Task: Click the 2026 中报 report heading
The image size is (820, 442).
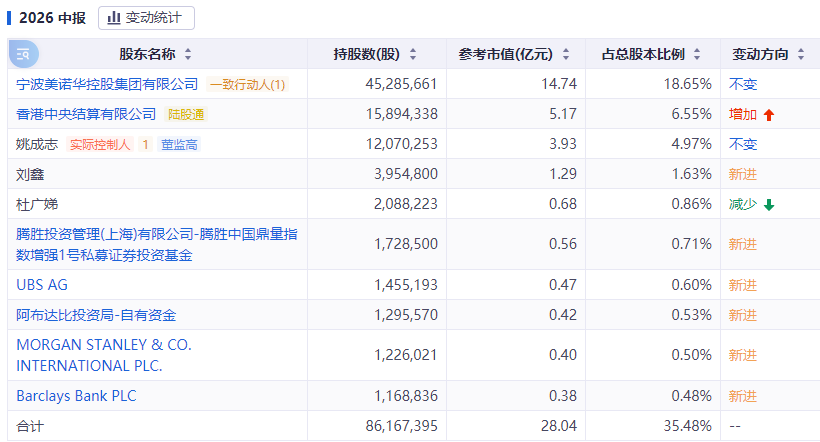Action: [x=52, y=18]
